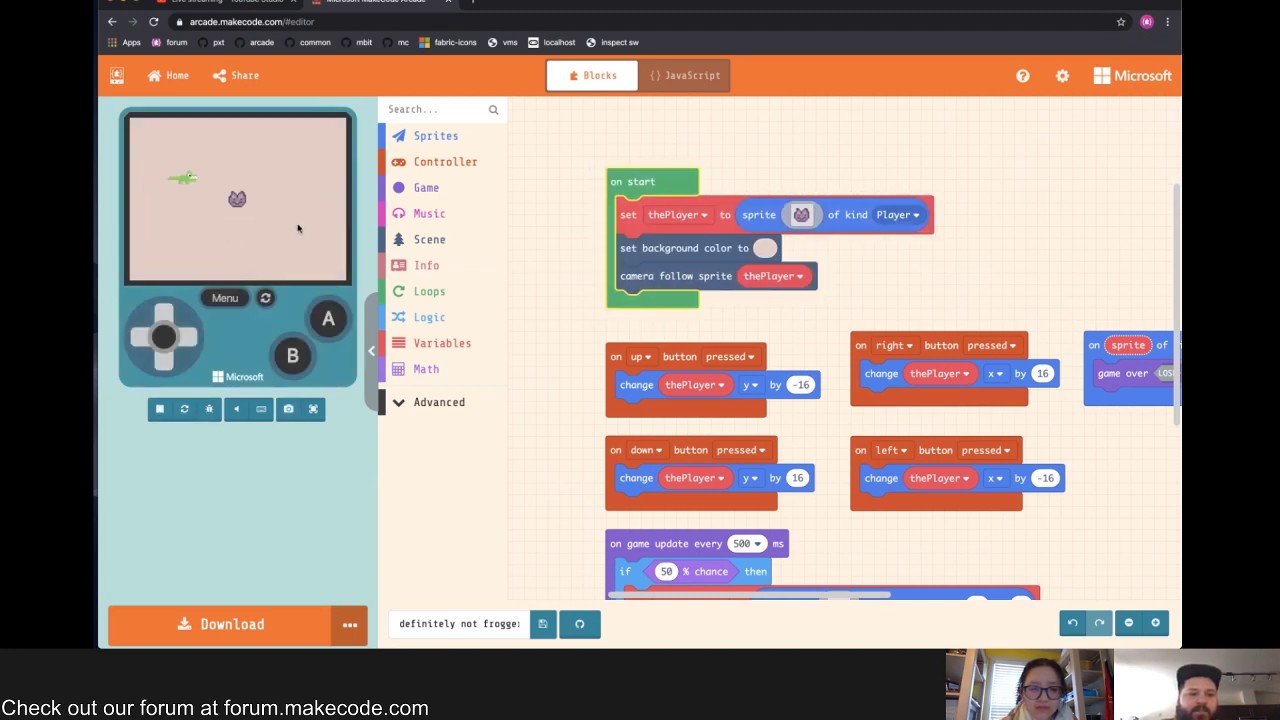Open the fabric-icons bookmark
The image size is (1280, 720).
(448, 43)
